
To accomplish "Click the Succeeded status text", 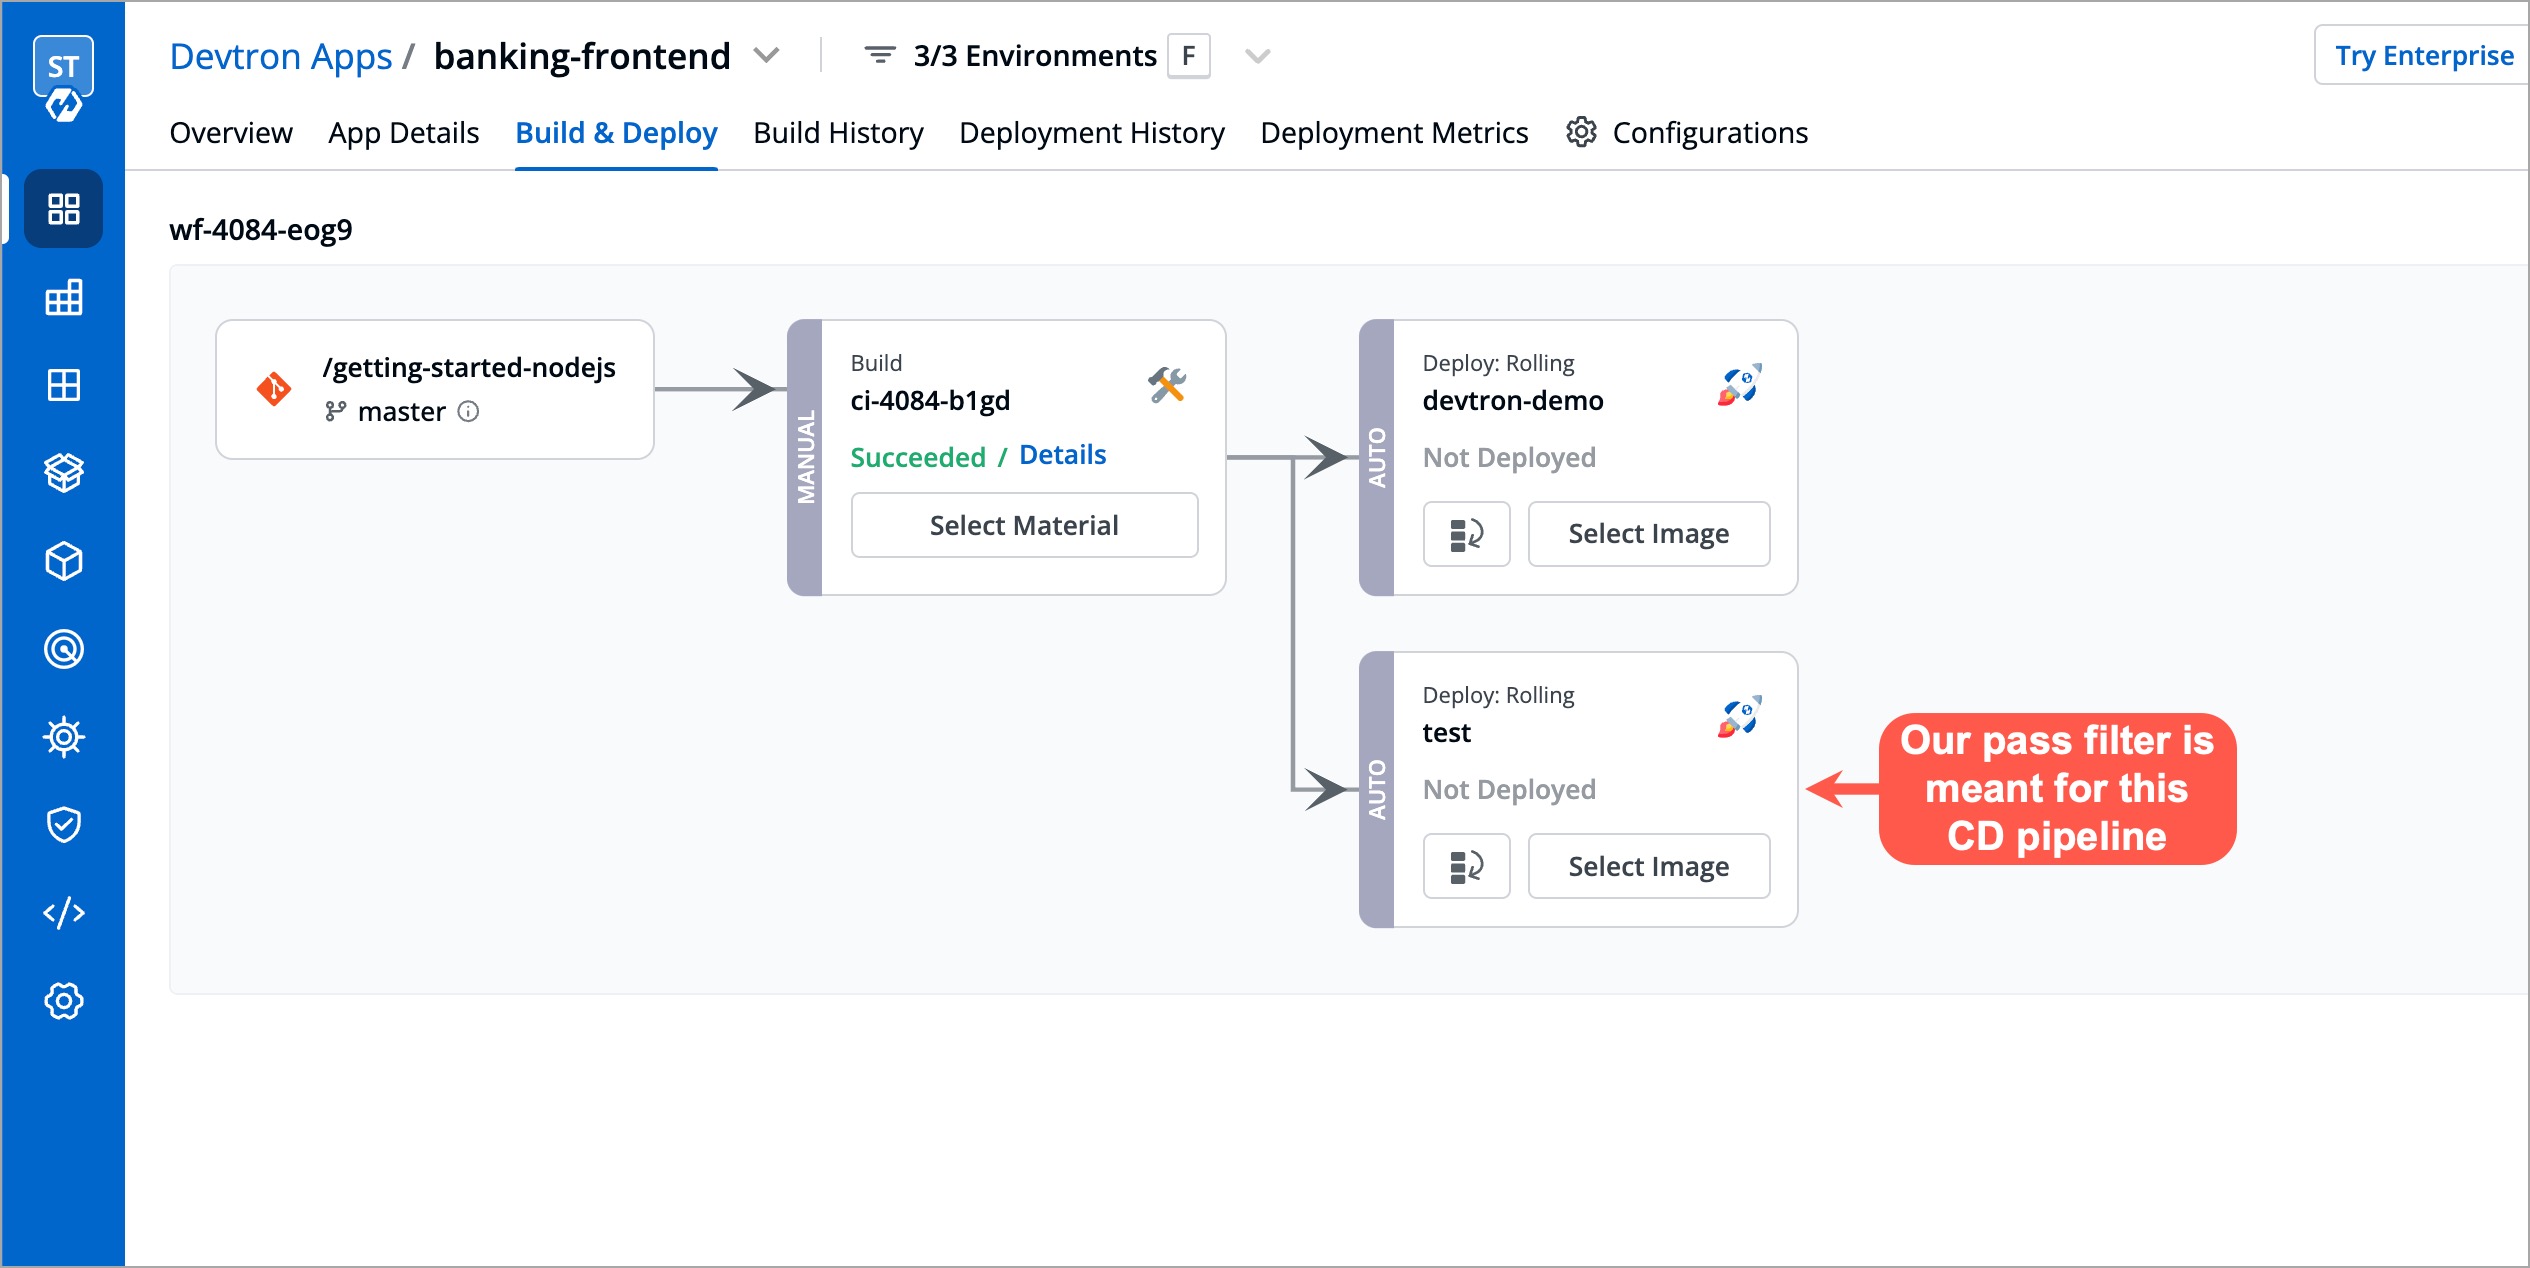I will [x=918, y=457].
